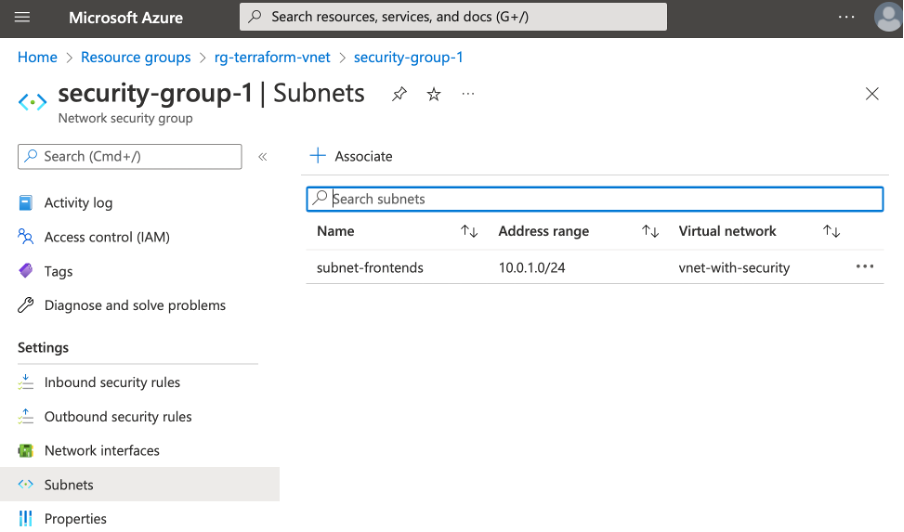Open the user account avatar
Image resolution: width=904 pixels, height=532 pixels.
point(888,17)
